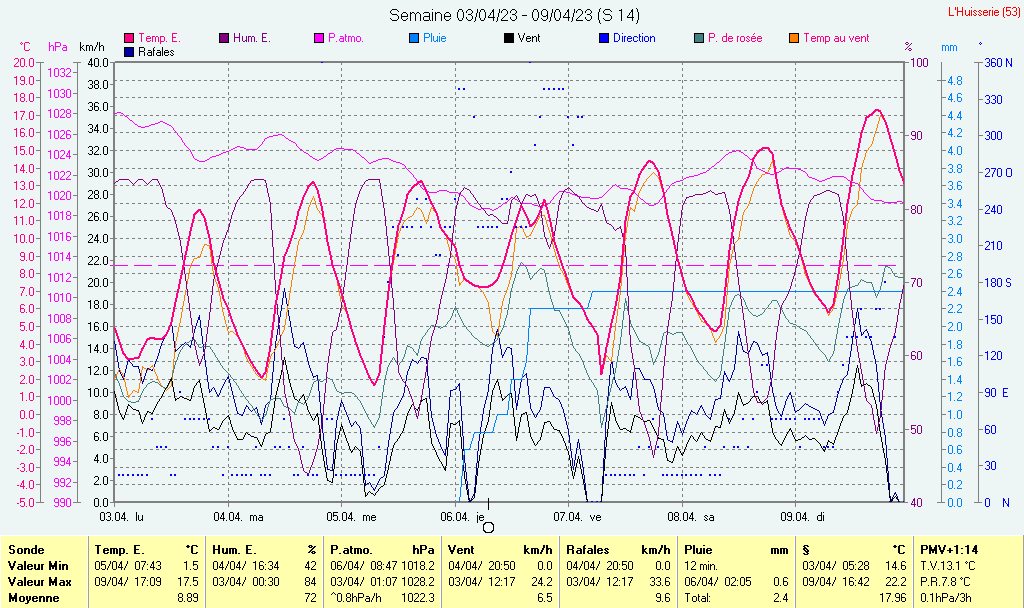Click the teal P. de rosée legend swatch
Screen dimensions: 1024x608
[699, 38]
